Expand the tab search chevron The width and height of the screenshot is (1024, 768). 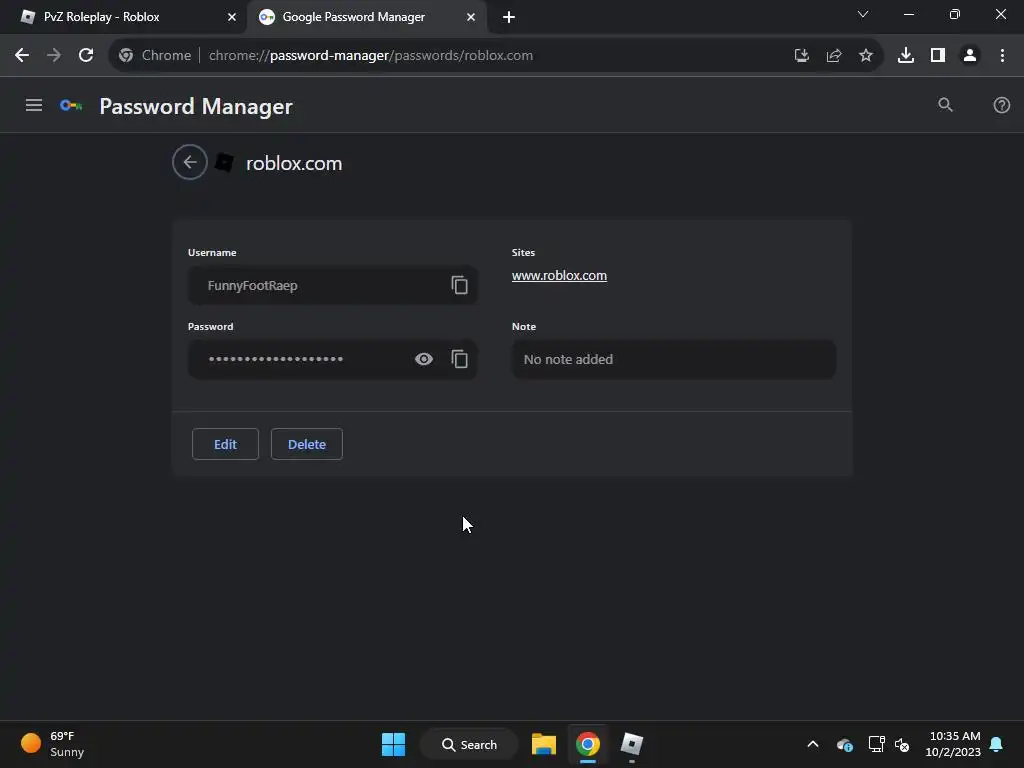click(x=863, y=14)
